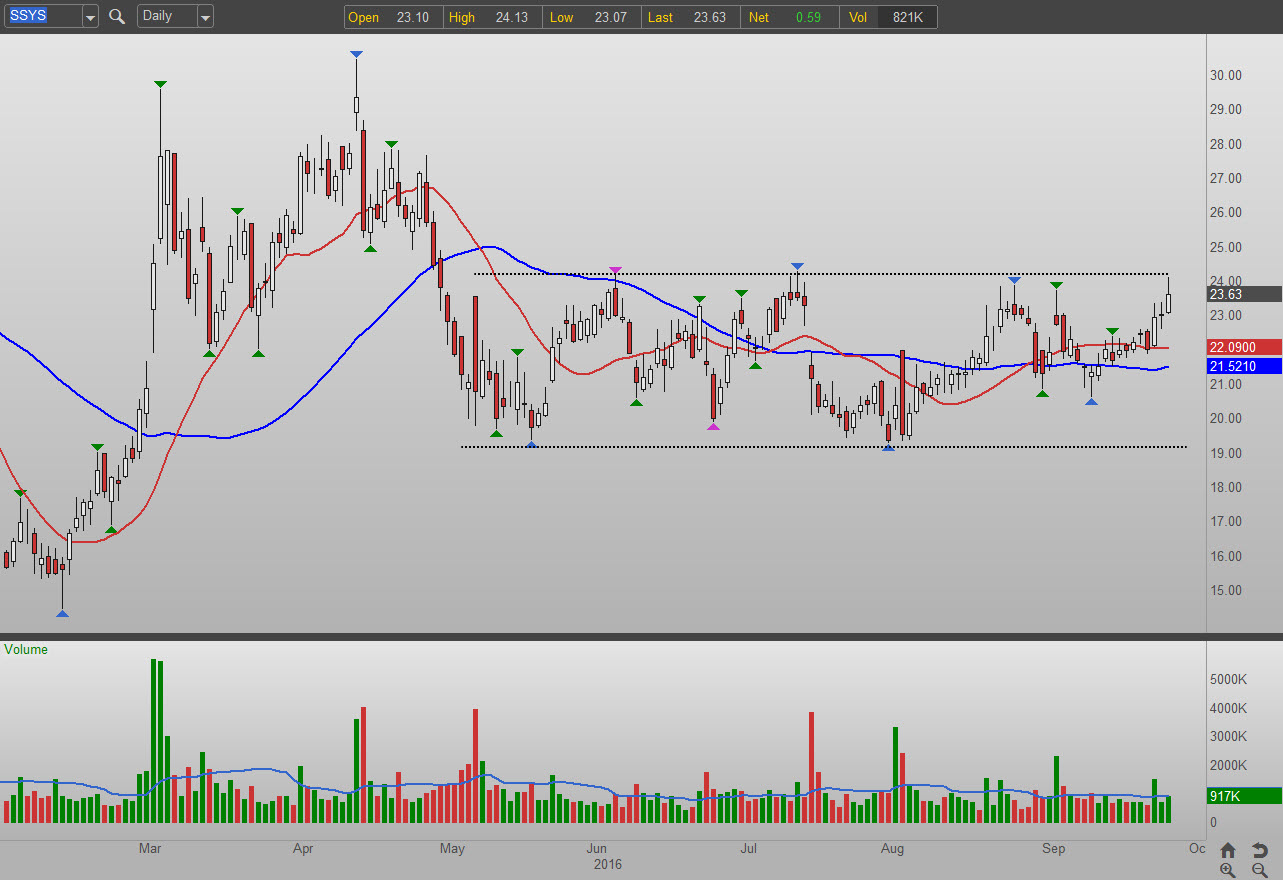The image size is (1283, 880).
Task: Click the home icon to reset chart
Action: pos(1228,850)
